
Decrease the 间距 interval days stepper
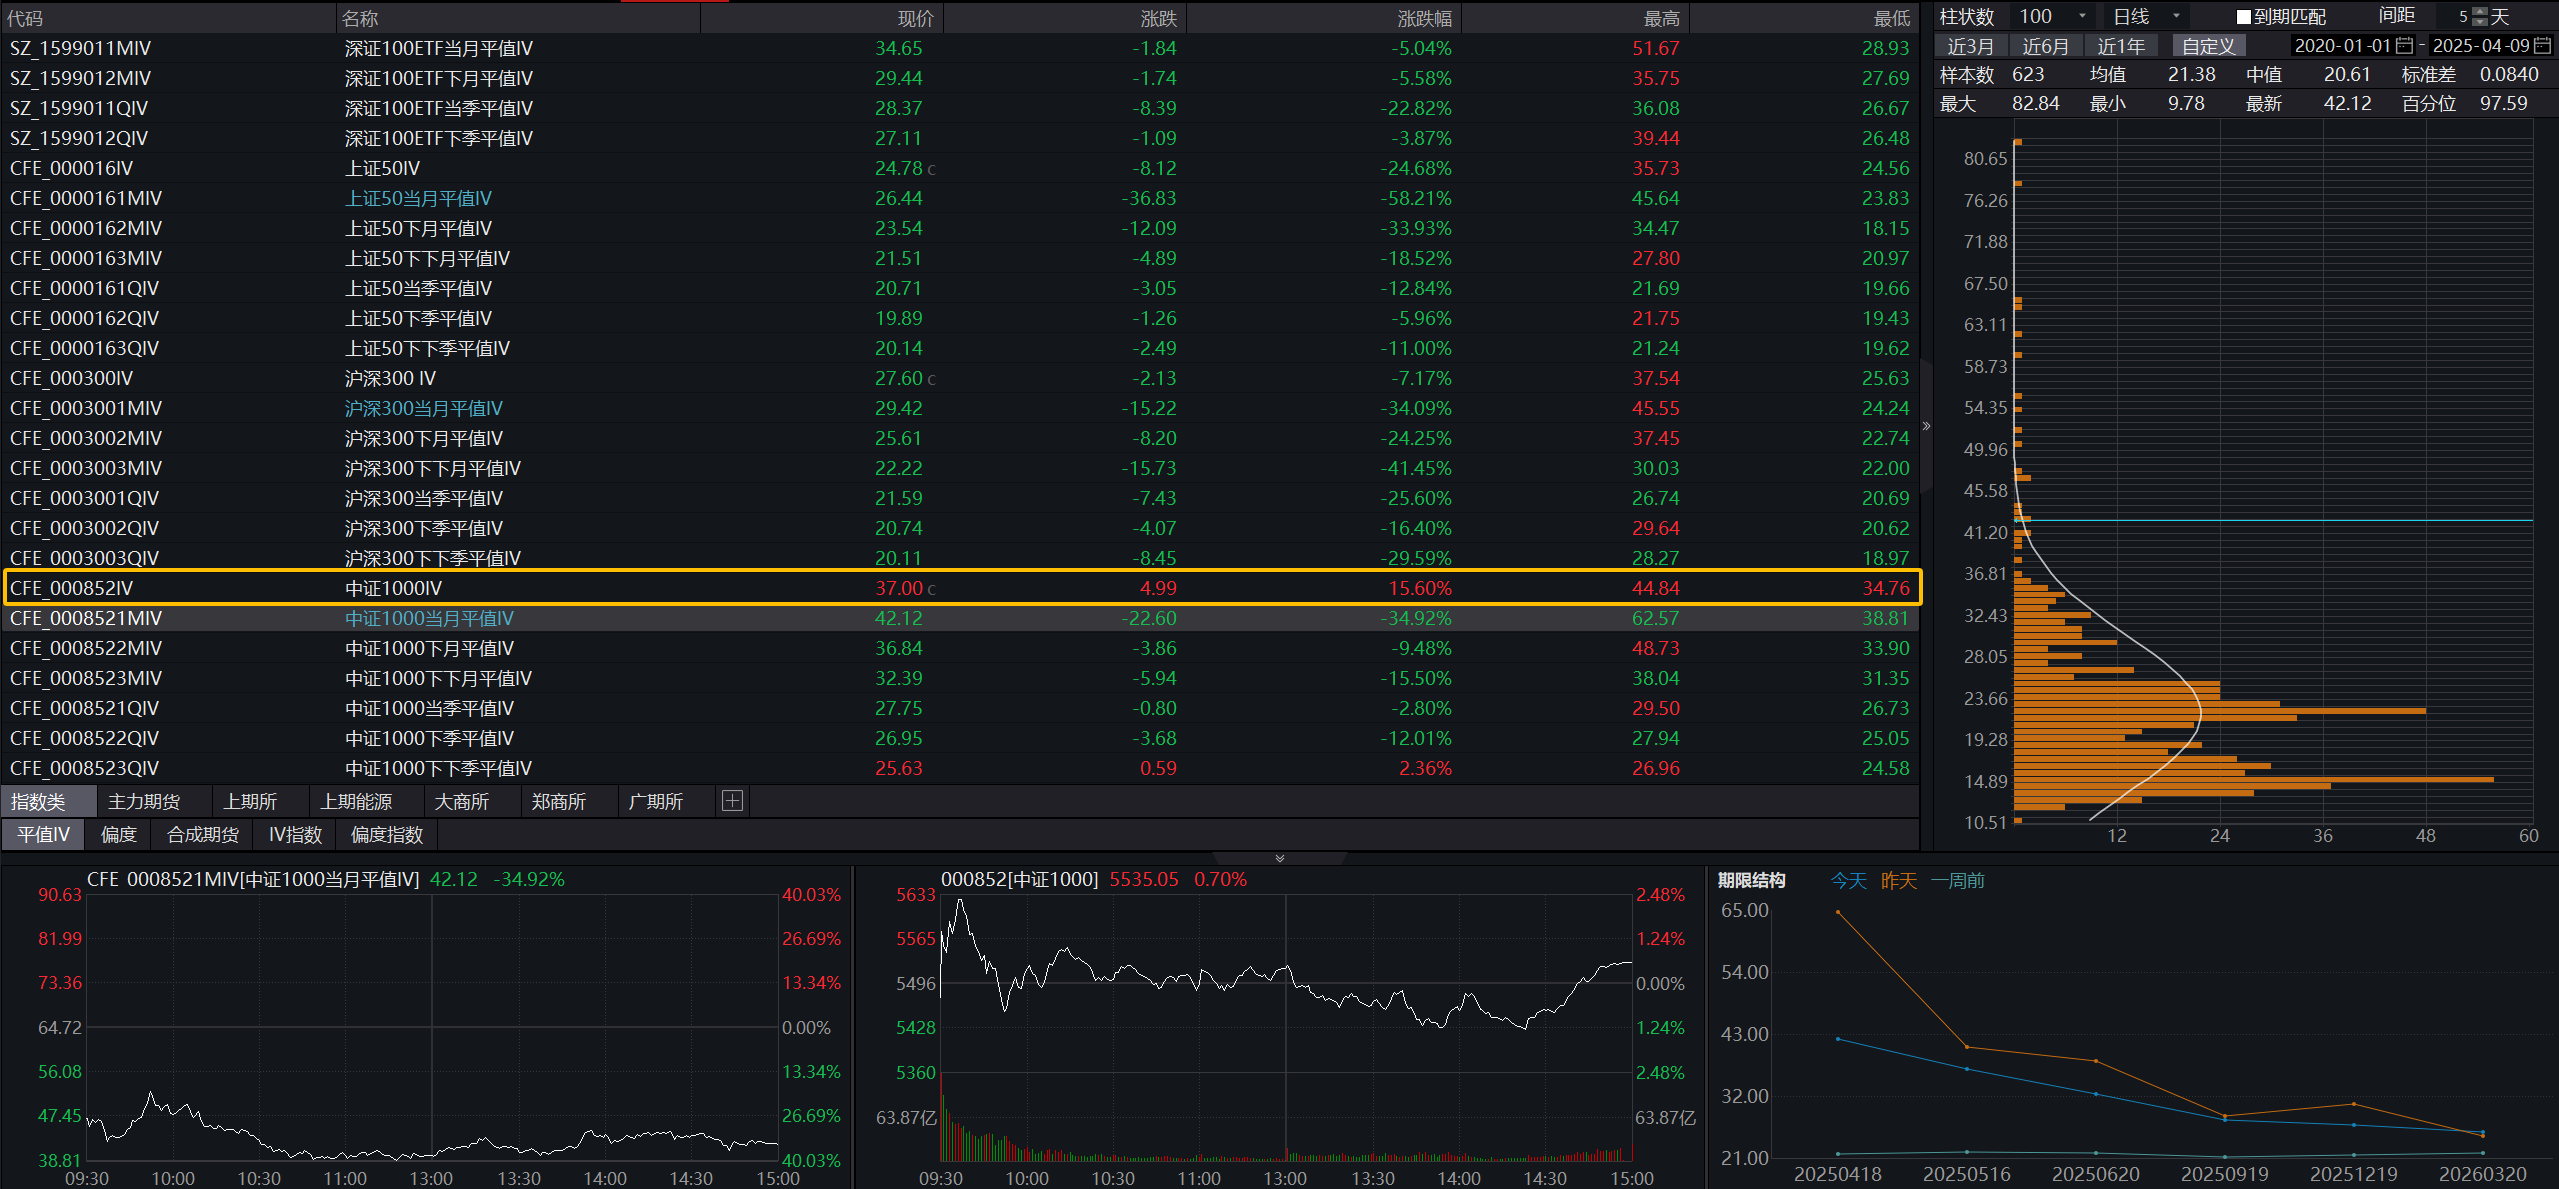(x=2480, y=22)
